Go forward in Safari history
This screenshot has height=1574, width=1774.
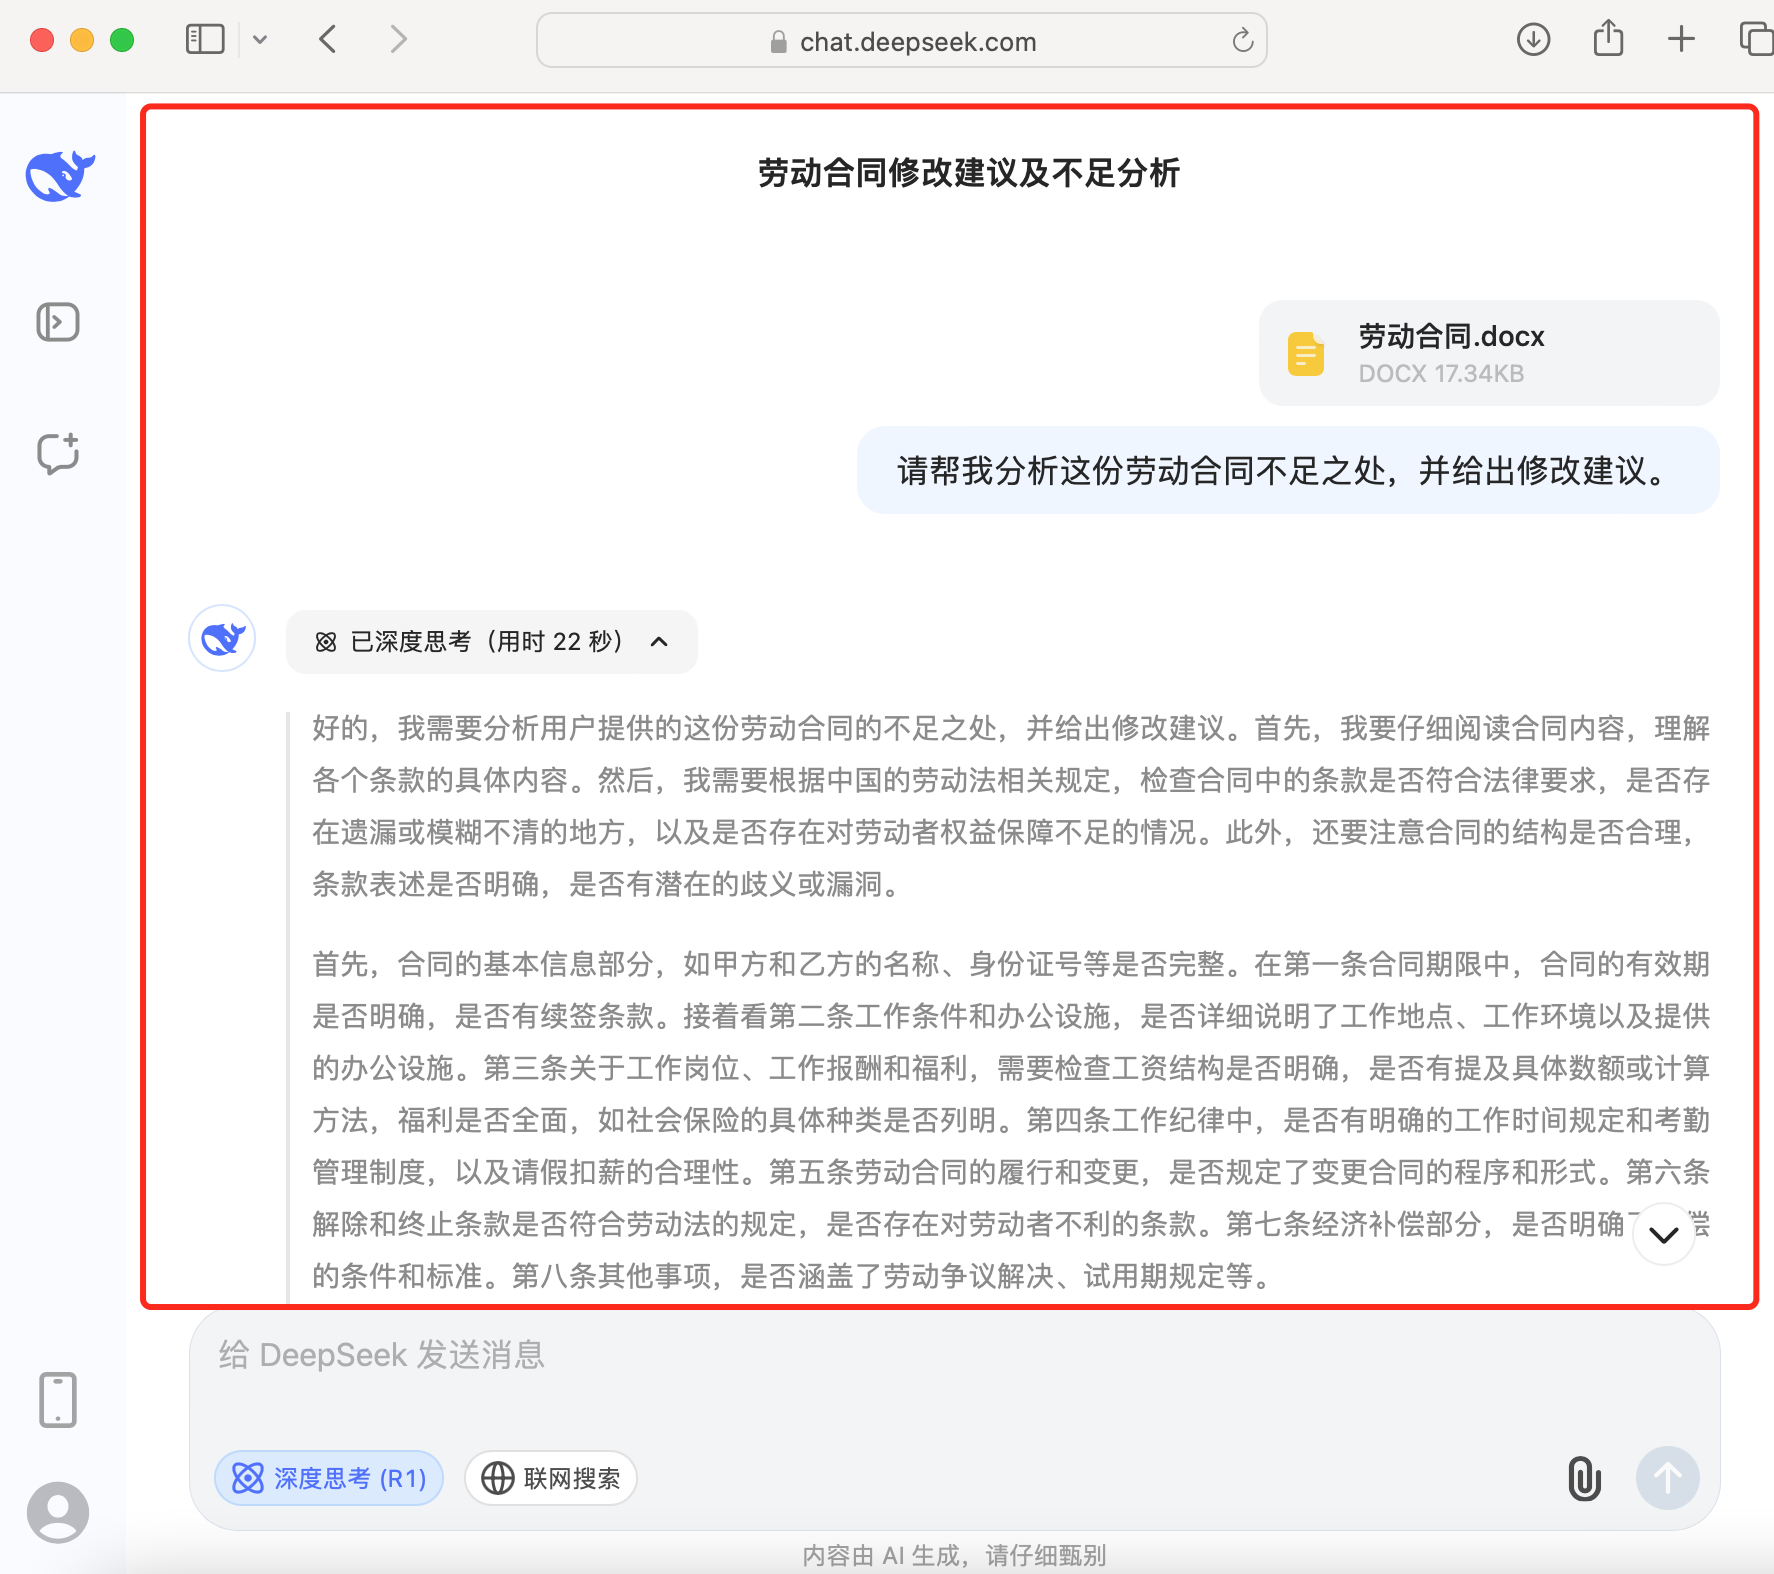[x=398, y=39]
